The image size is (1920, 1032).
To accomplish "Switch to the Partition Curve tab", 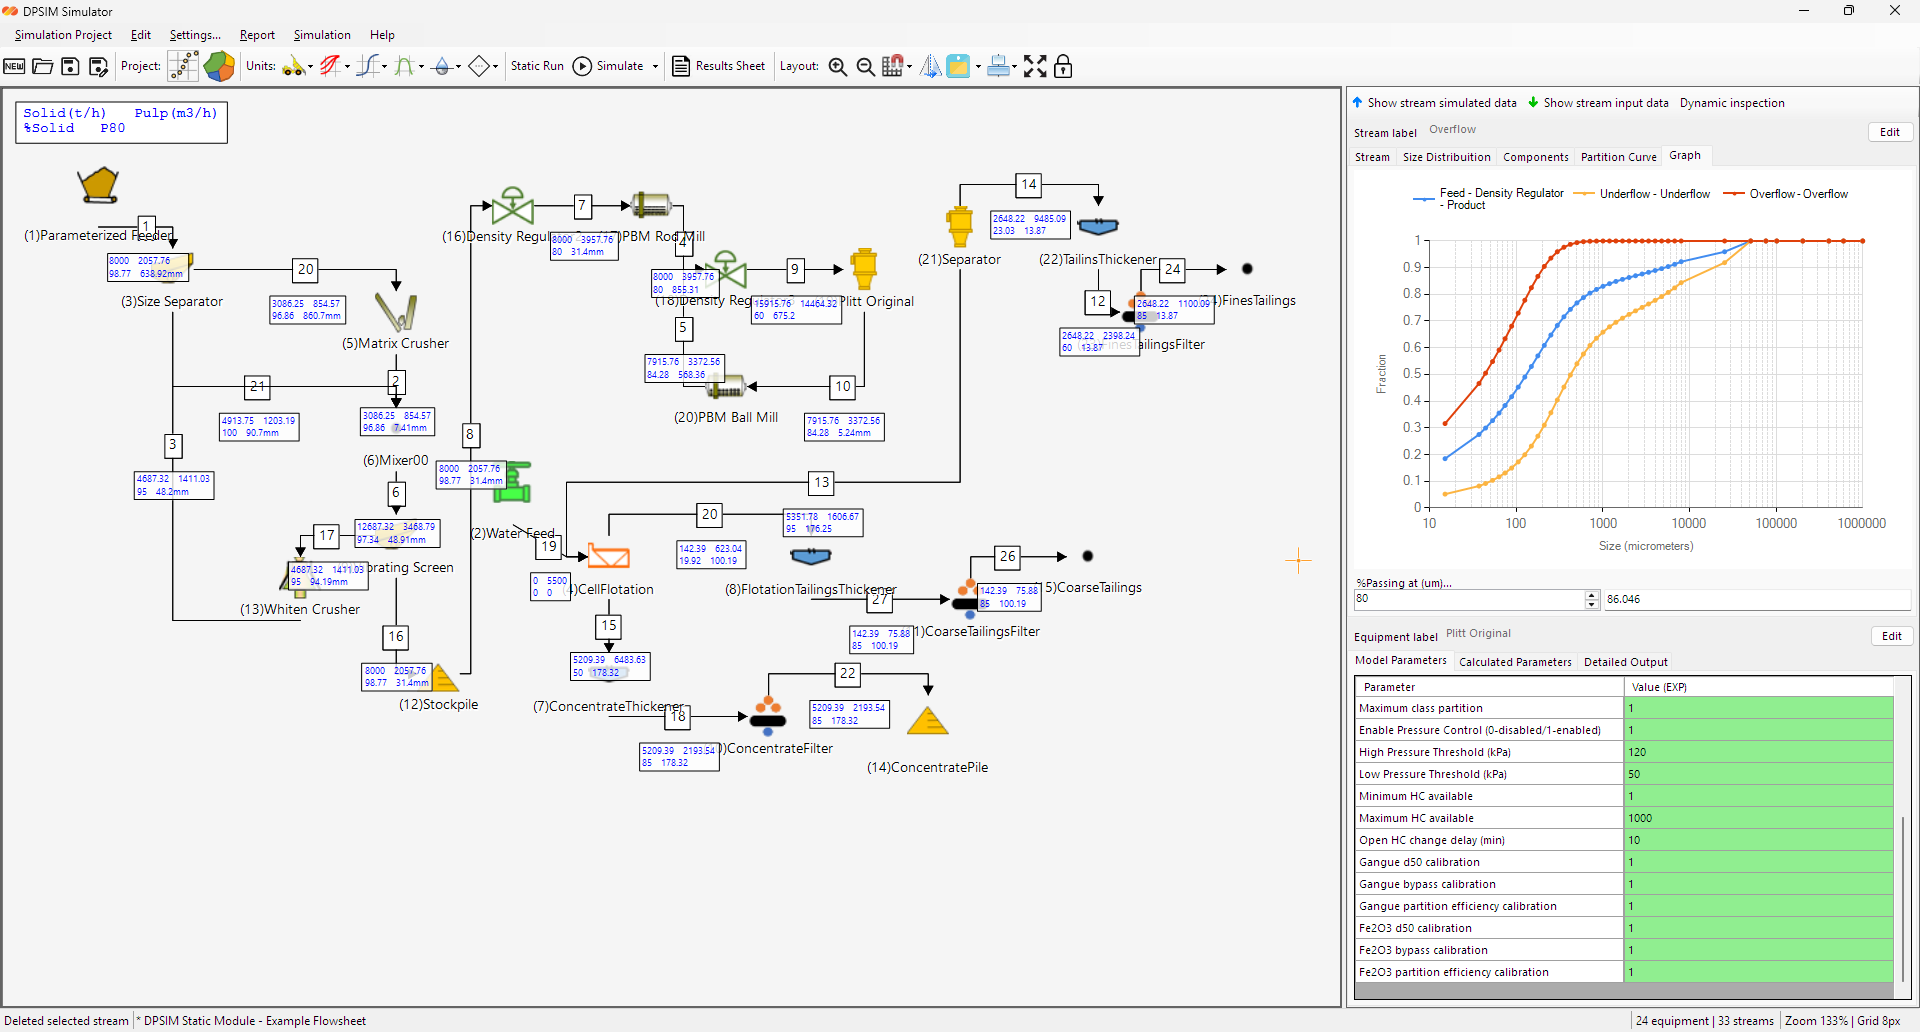I will coord(1619,157).
